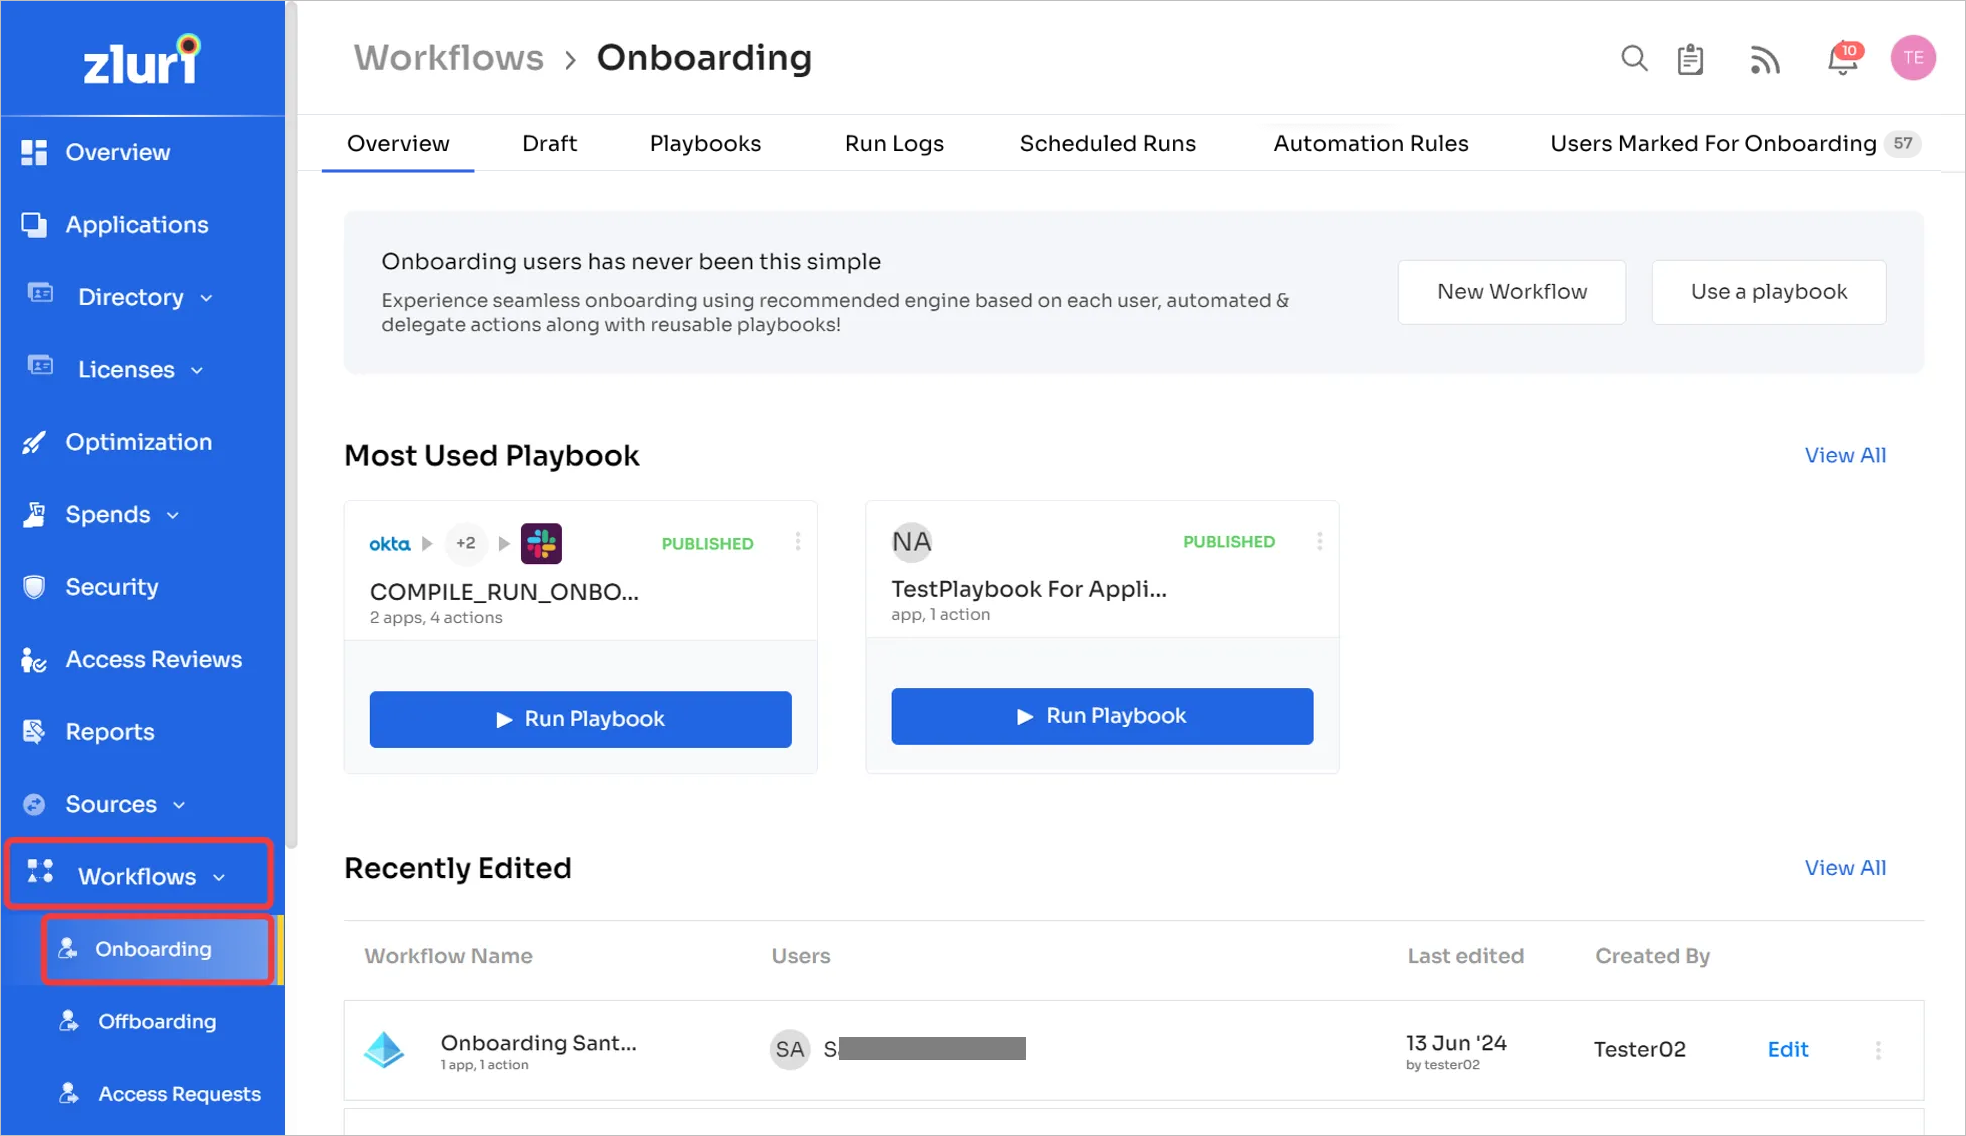Select Offboarding under Workflows
This screenshot has height=1136, width=1966.
tap(156, 1022)
